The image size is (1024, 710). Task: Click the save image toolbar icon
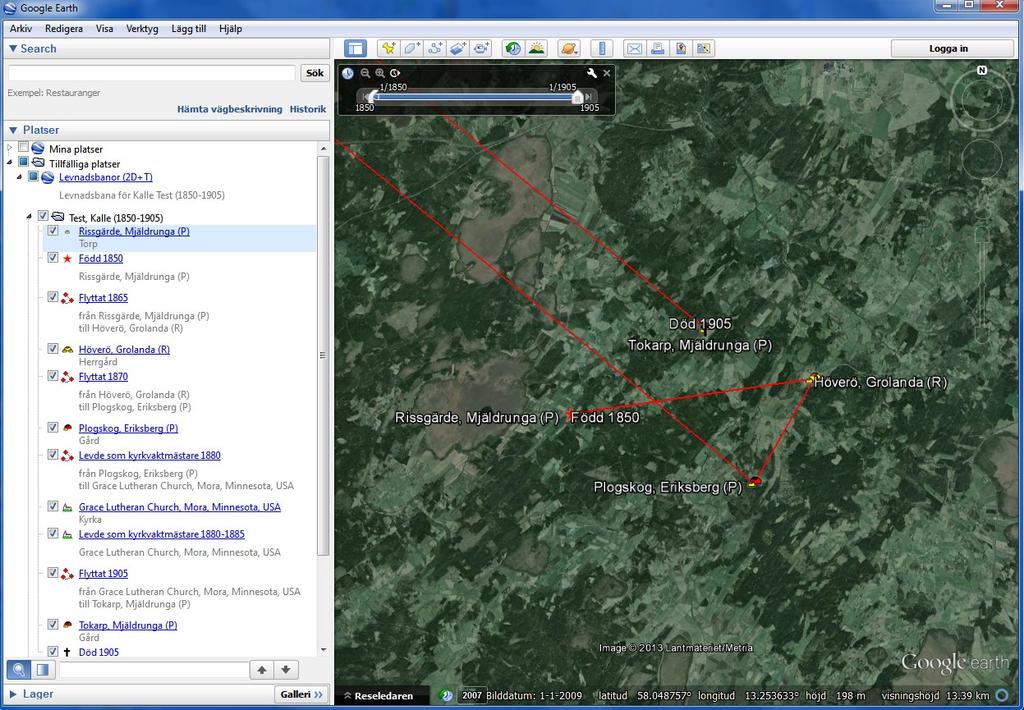[680, 48]
